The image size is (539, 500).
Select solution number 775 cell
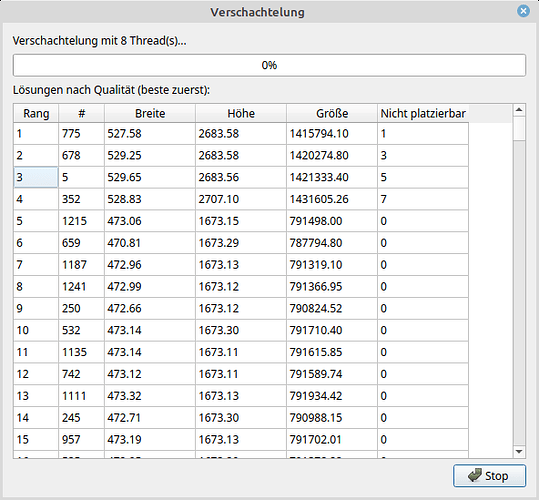(81, 134)
